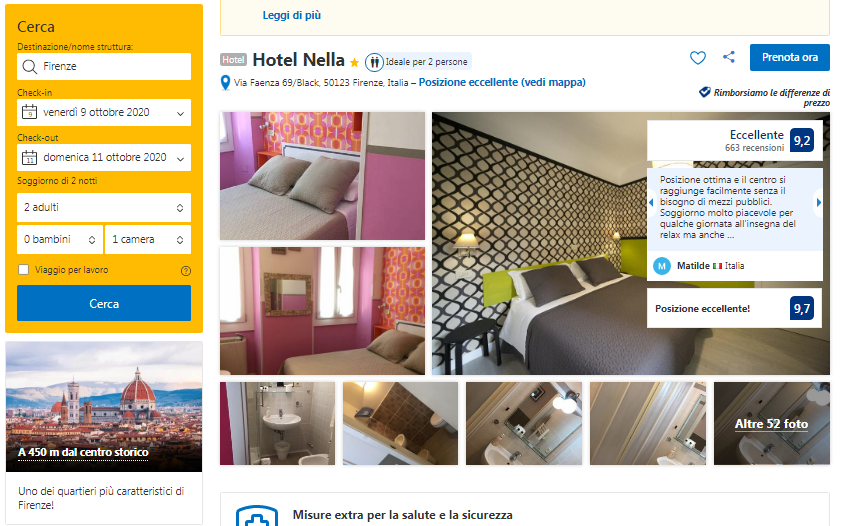Show the next review with the right arrow

pos(819,203)
